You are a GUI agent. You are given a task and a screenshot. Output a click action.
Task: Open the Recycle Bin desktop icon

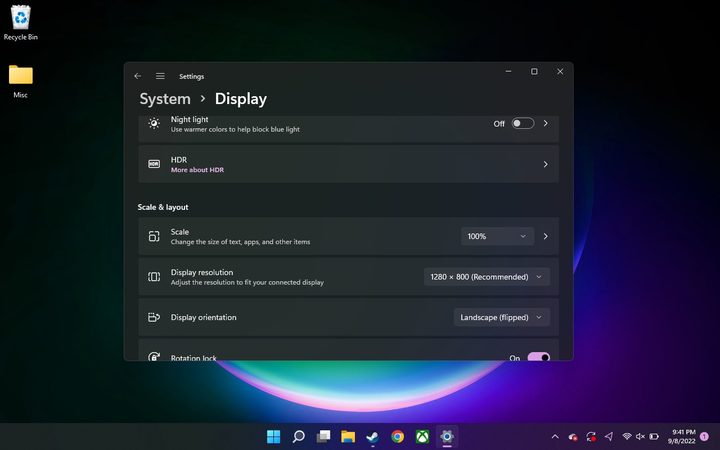click(x=21, y=23)
